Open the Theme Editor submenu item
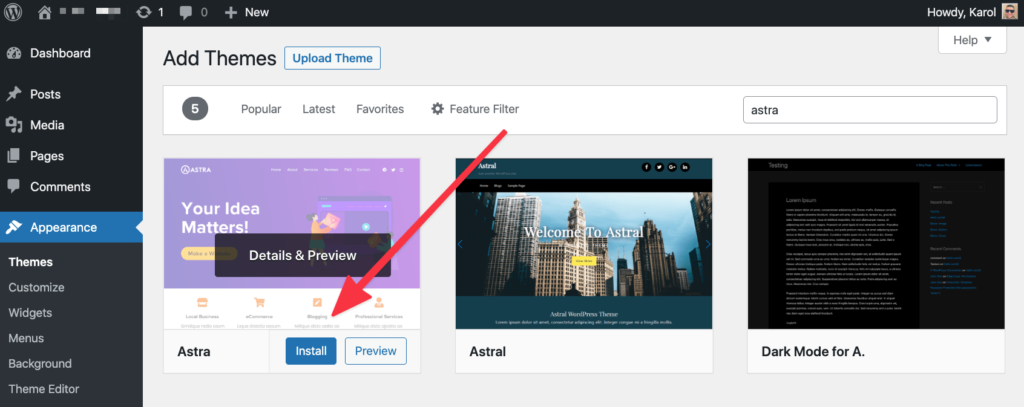1024x407 pixels. (x=44, y=389)
